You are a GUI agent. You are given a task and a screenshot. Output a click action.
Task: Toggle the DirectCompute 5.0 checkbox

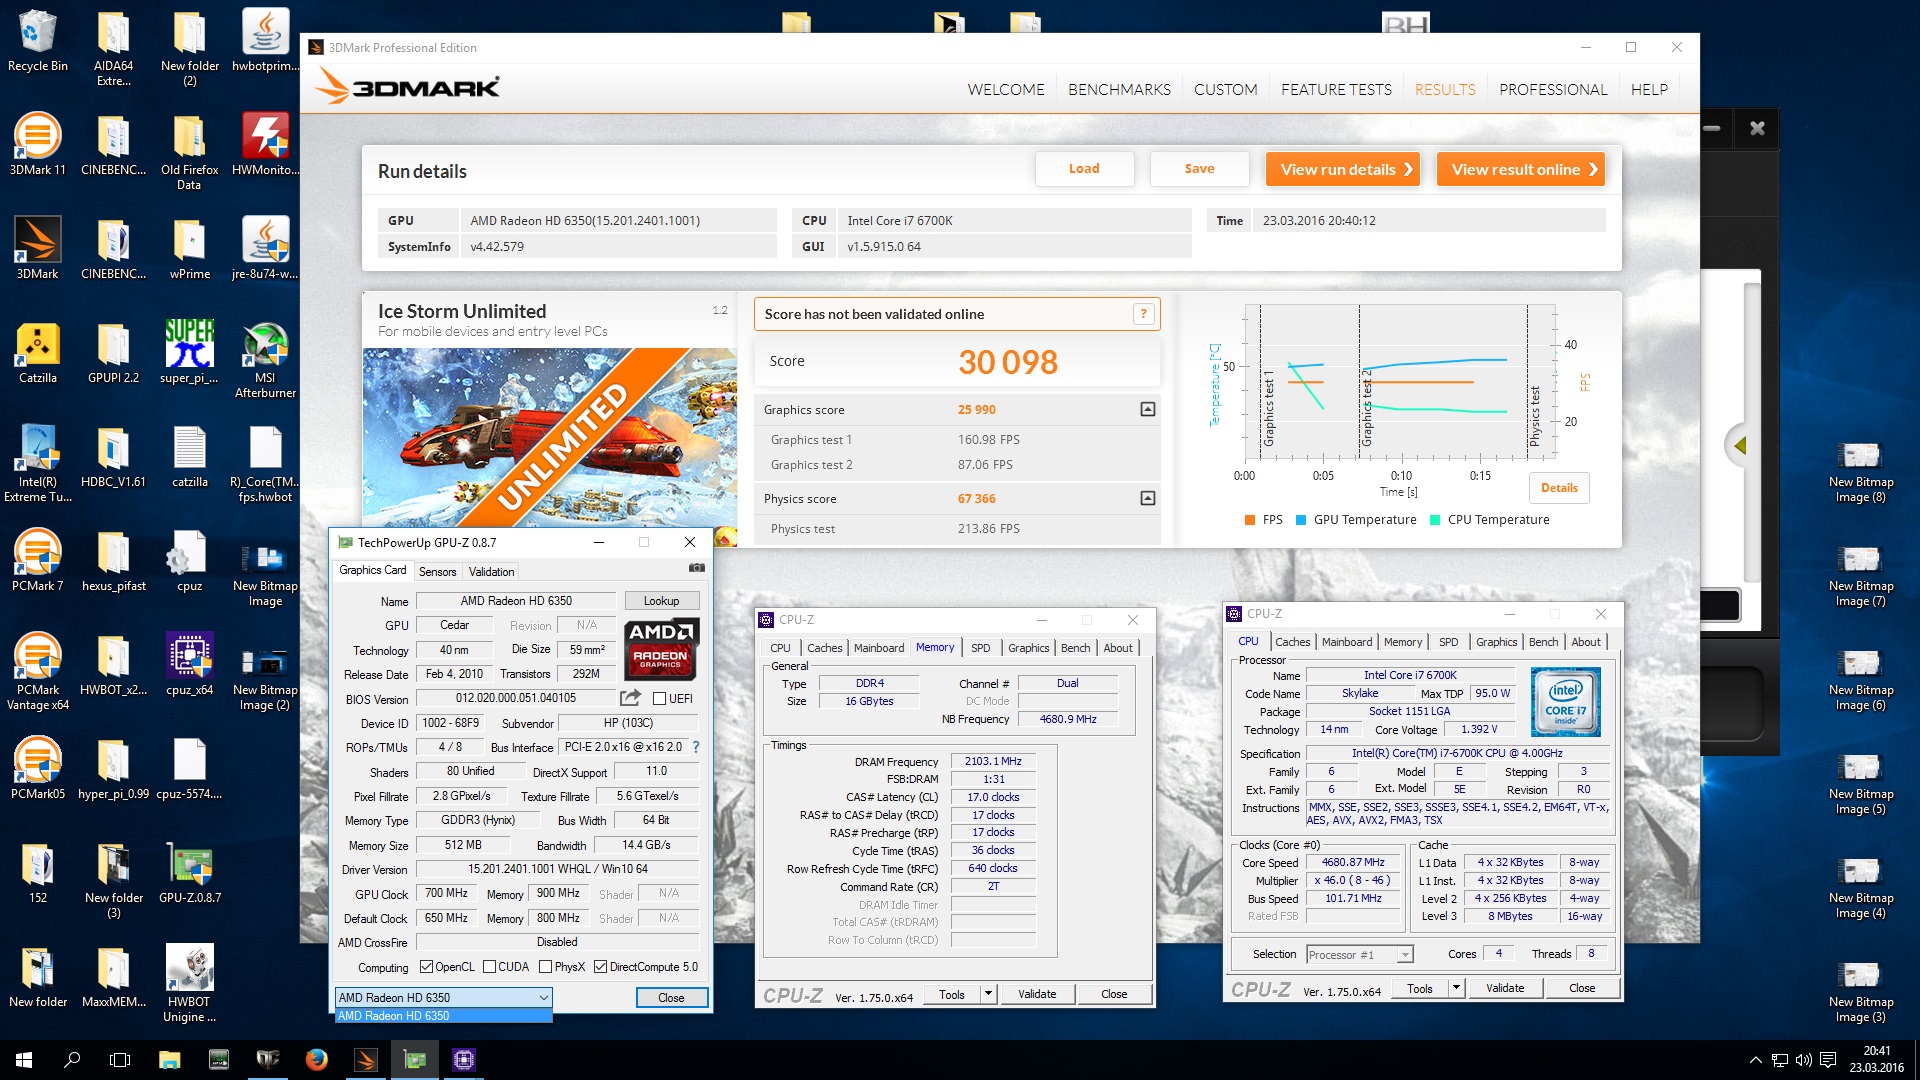(600, 967)
